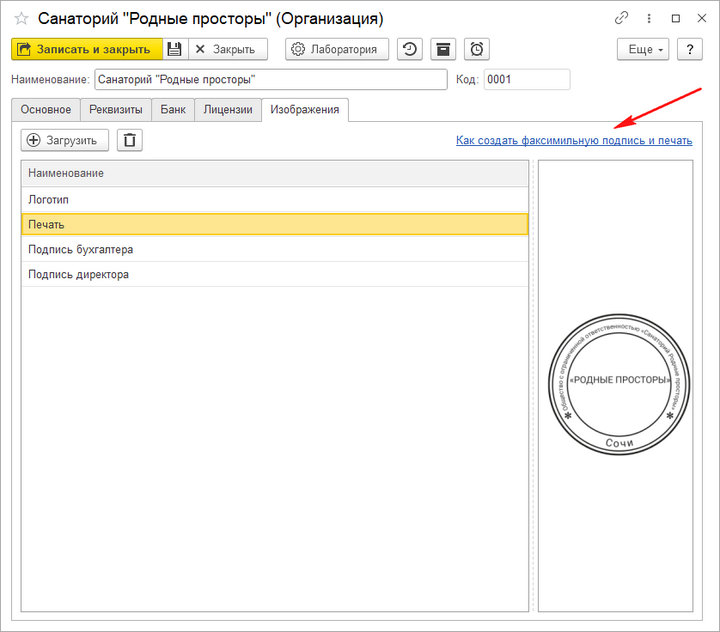
Task: Open the Реквизиты tab
Action: [115, 110]
